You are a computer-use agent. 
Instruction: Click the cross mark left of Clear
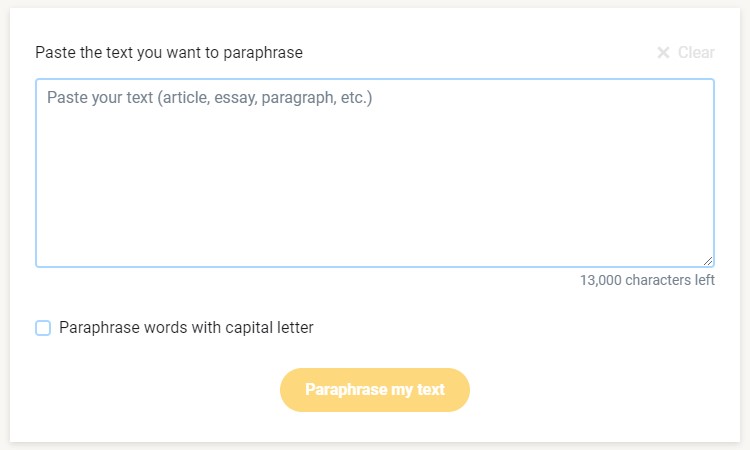tap(663, 52)
